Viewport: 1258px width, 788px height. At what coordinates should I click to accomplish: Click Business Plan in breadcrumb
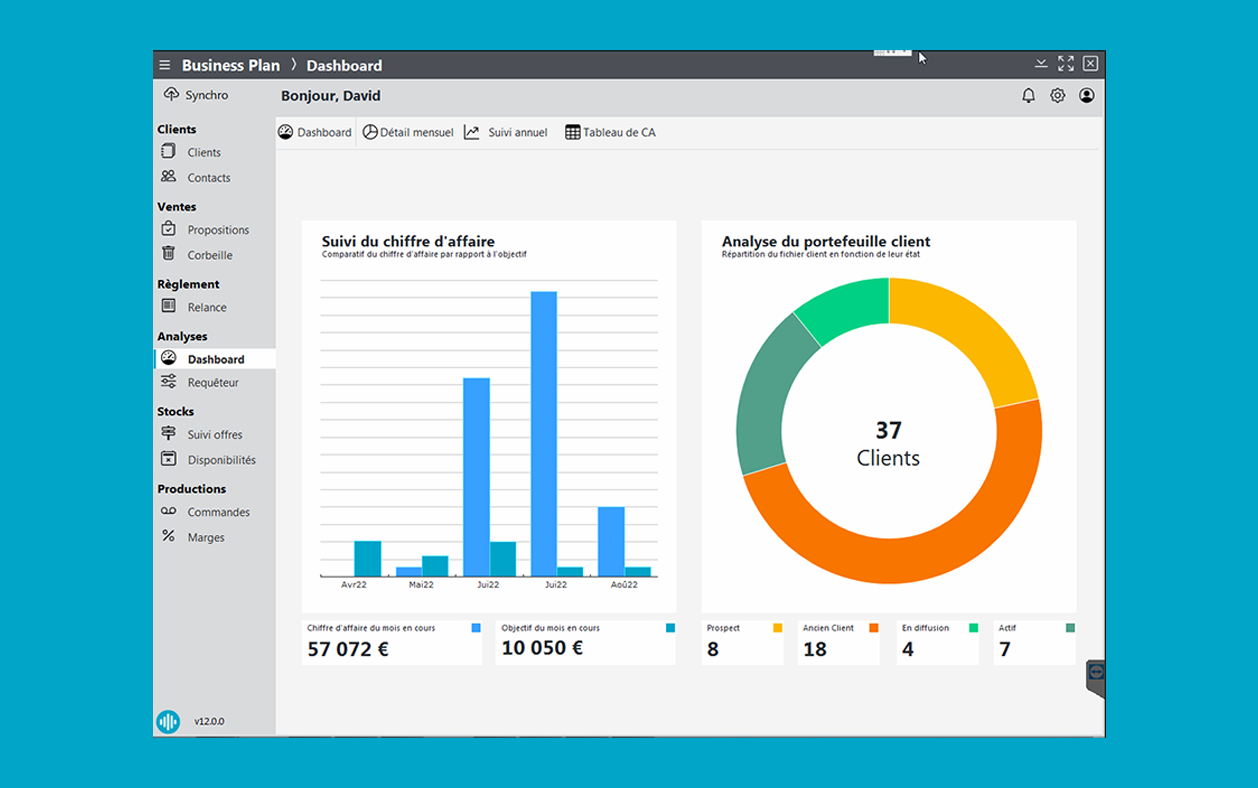231,65
